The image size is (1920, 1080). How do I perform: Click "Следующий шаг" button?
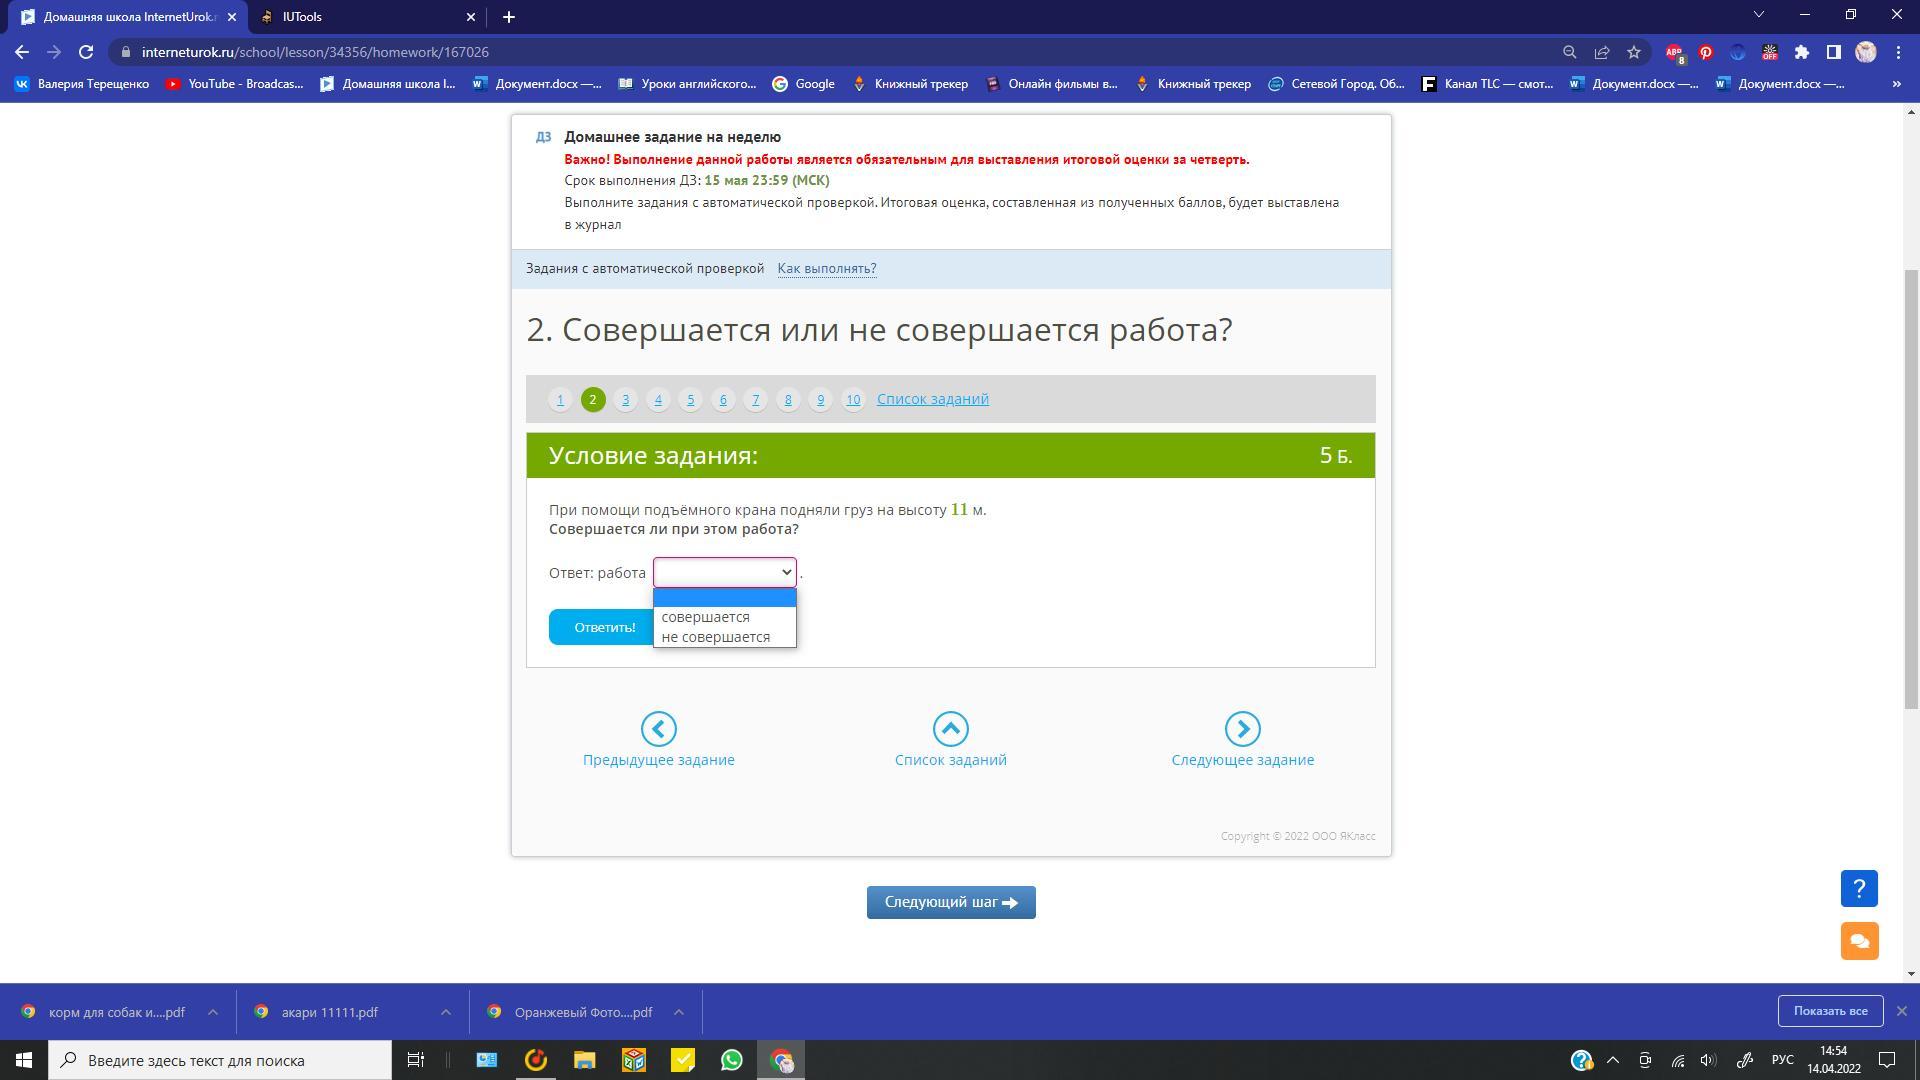pos(950,902)
